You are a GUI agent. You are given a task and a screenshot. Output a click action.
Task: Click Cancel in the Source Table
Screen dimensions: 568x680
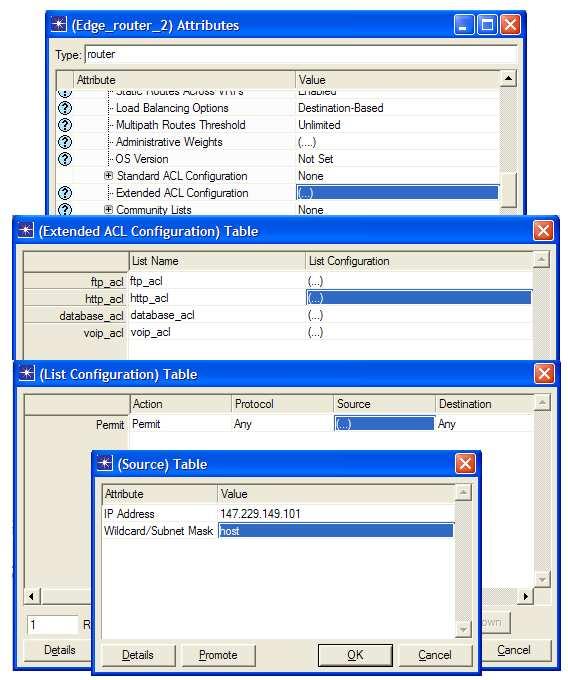click(x=435, y=655)
